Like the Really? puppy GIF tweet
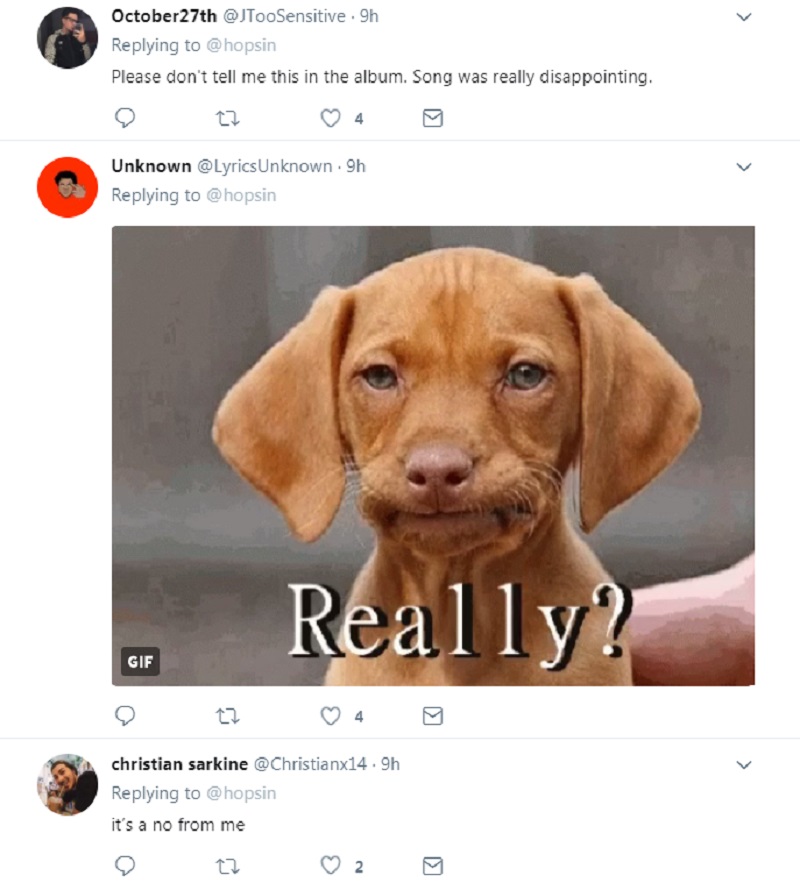Screen dimensions: 800x883 click(330, 716)
